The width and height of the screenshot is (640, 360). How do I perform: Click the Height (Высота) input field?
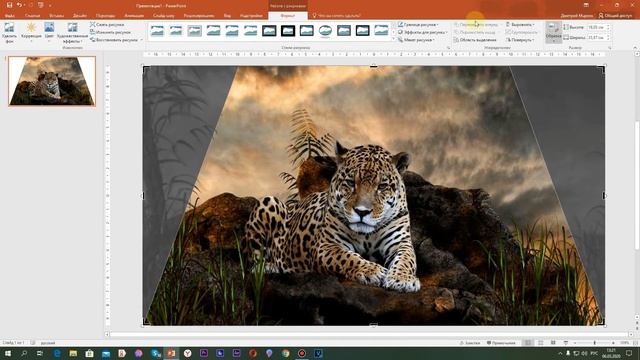point(596,27)
